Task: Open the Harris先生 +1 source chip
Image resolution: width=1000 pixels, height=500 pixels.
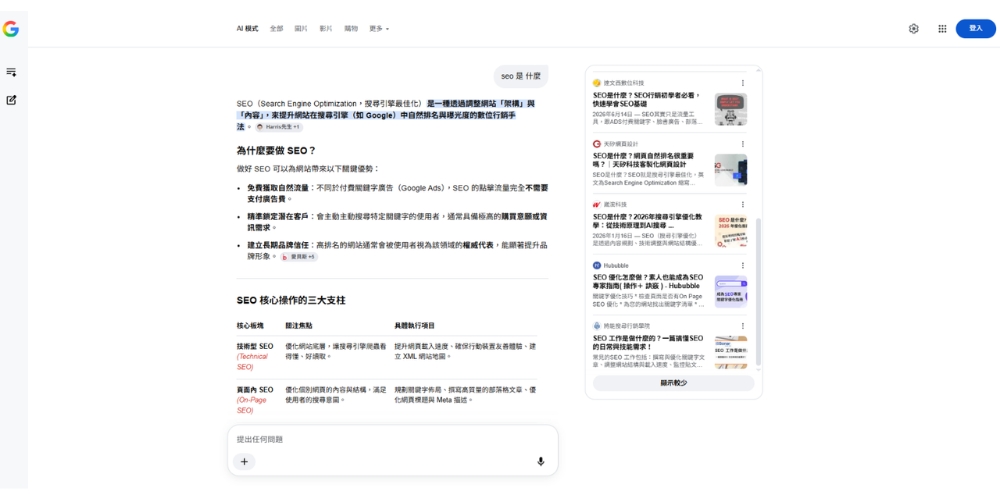Action: click(279, 127)
